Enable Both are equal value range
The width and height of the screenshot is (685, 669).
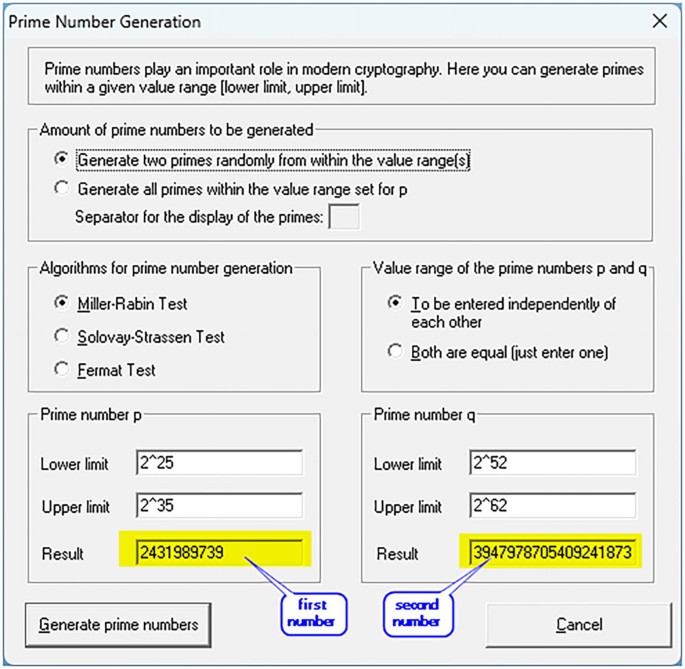click(x=396, y=352)
